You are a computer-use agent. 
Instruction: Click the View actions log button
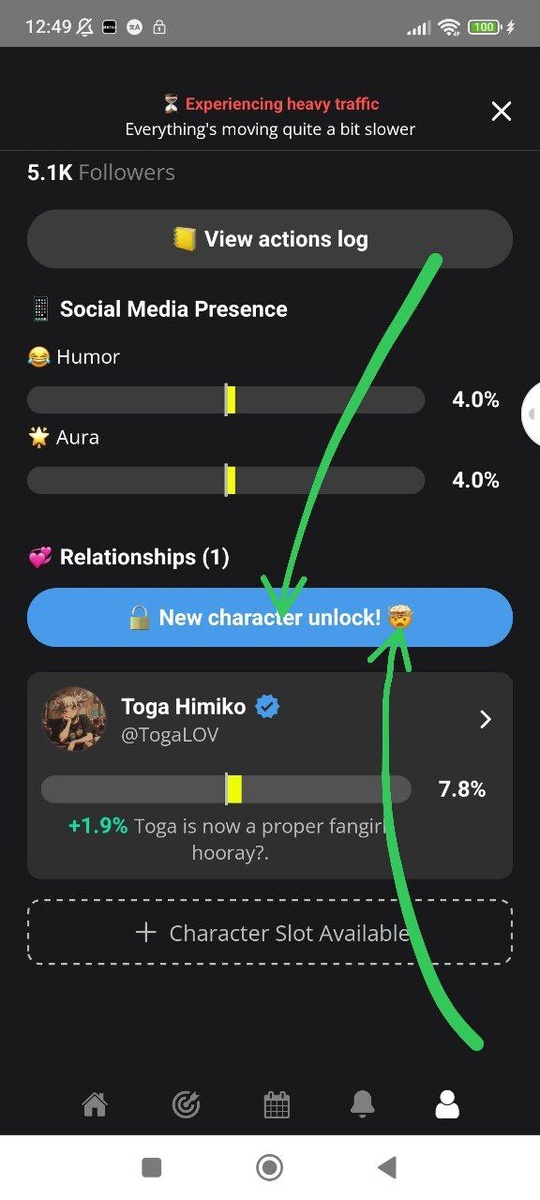tap(270, 239)
